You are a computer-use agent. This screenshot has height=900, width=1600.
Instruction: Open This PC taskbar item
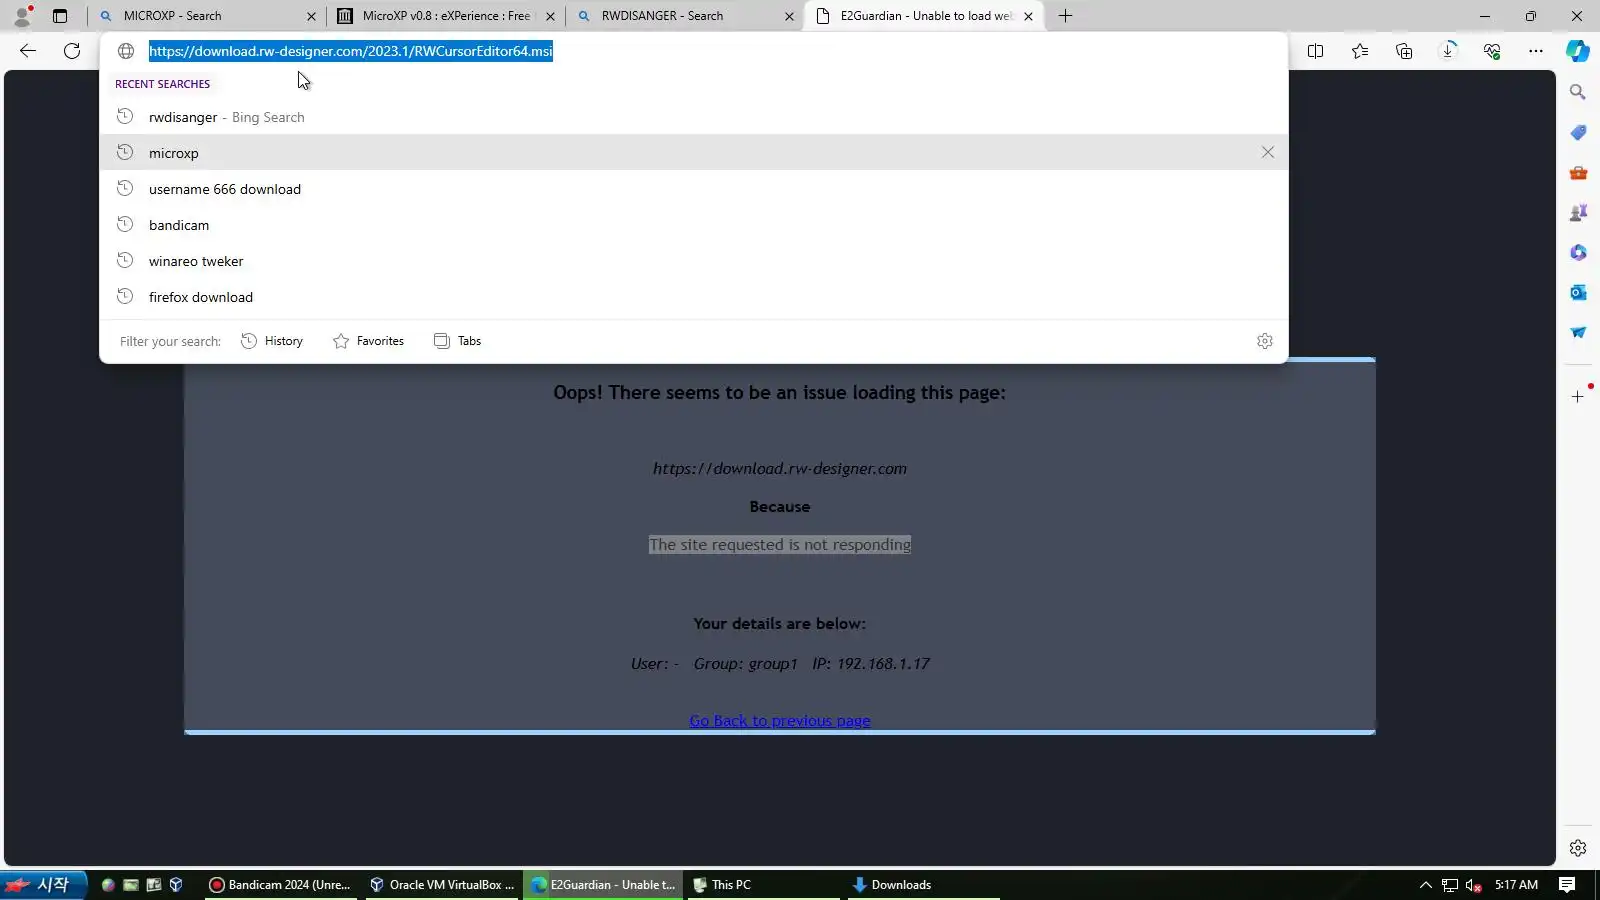764,885
